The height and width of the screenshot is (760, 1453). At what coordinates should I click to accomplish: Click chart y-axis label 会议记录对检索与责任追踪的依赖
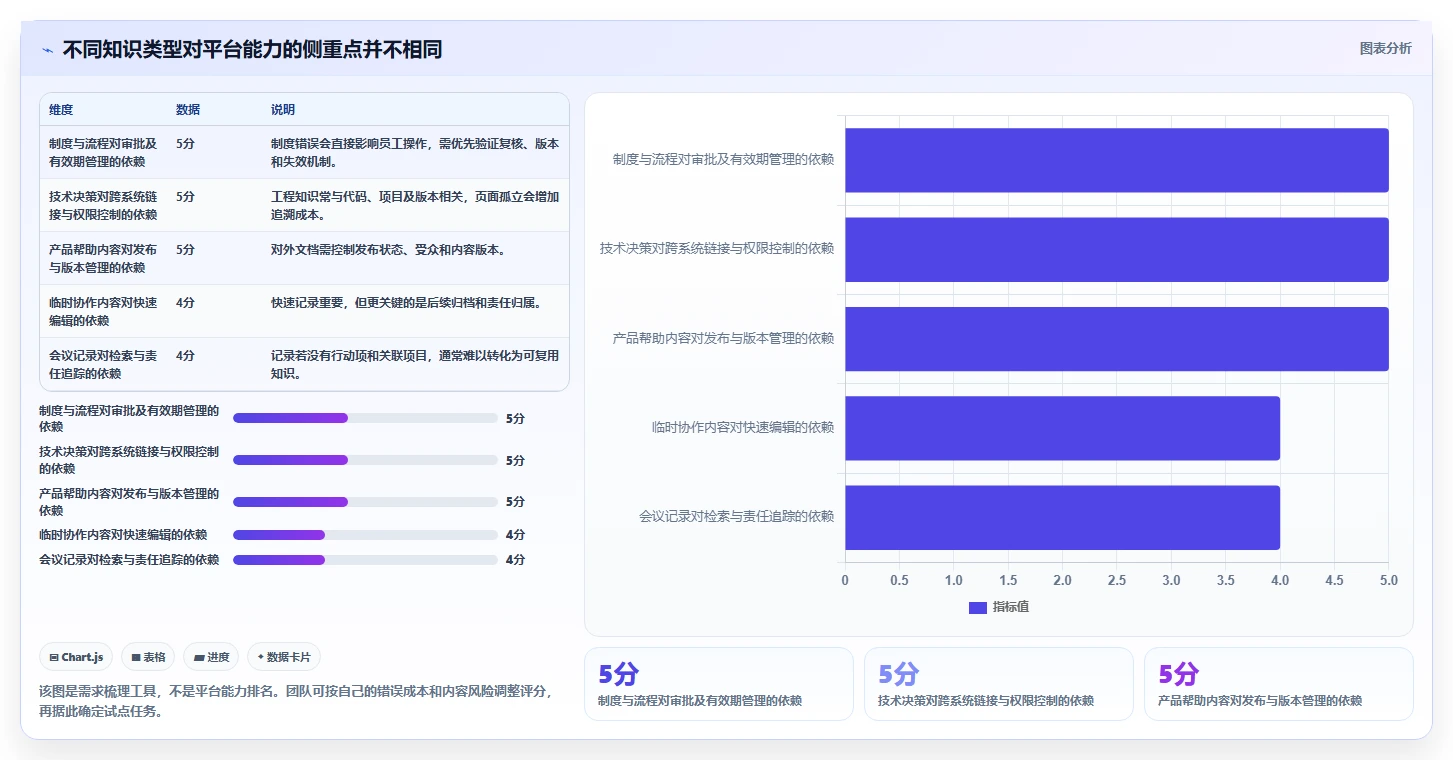pyautogui.click(x=737, y=517)
